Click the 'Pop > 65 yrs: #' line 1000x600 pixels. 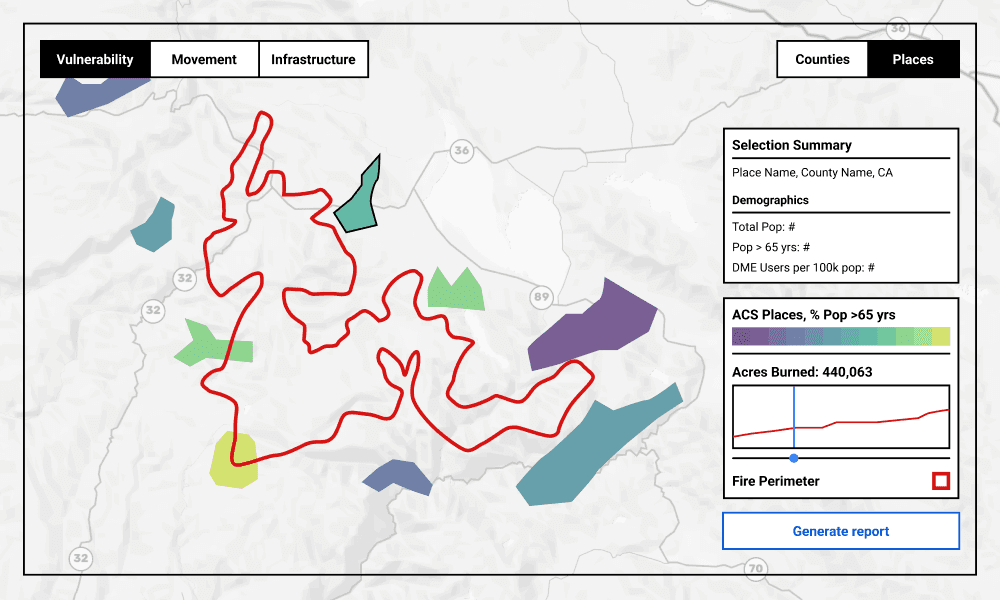click(770, 247)
